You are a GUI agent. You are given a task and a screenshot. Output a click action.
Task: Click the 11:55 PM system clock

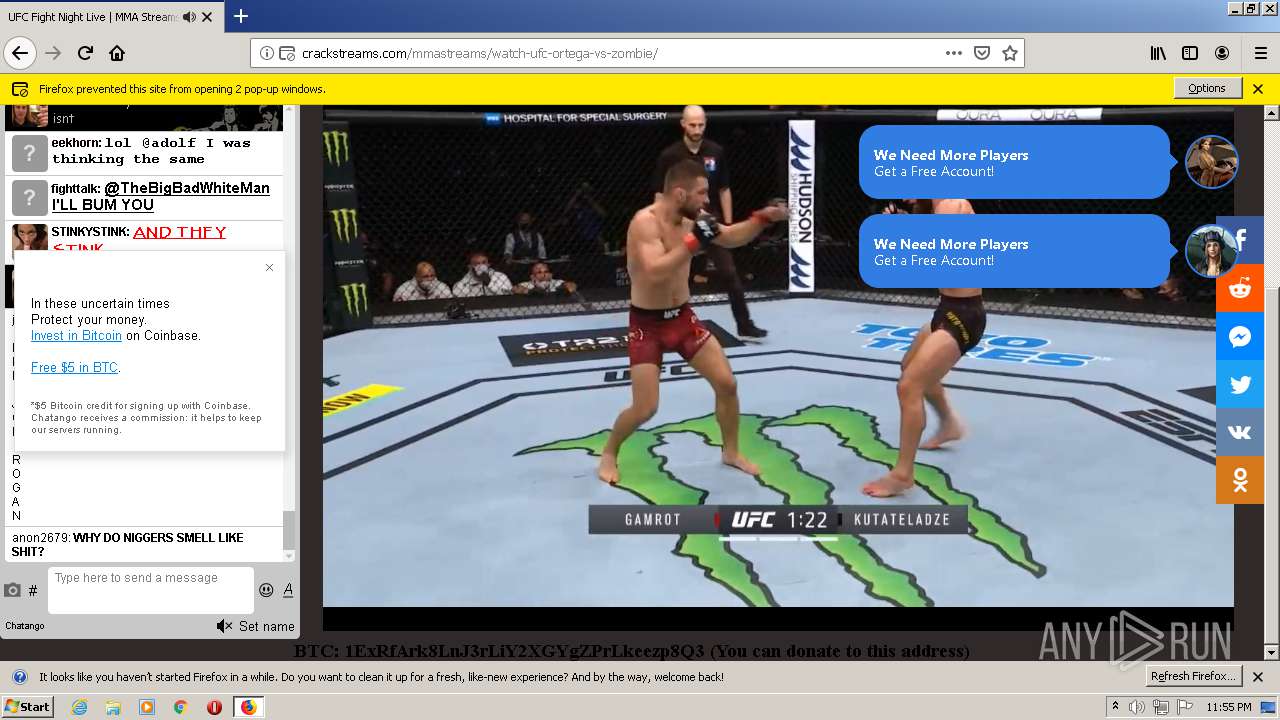point(1229,707)
